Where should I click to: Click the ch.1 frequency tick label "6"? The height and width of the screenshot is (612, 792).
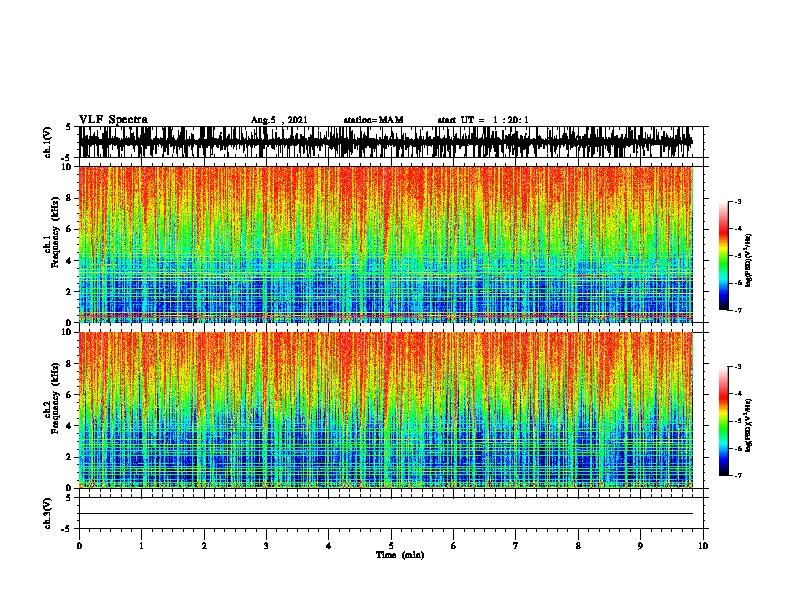click(69, 230)
